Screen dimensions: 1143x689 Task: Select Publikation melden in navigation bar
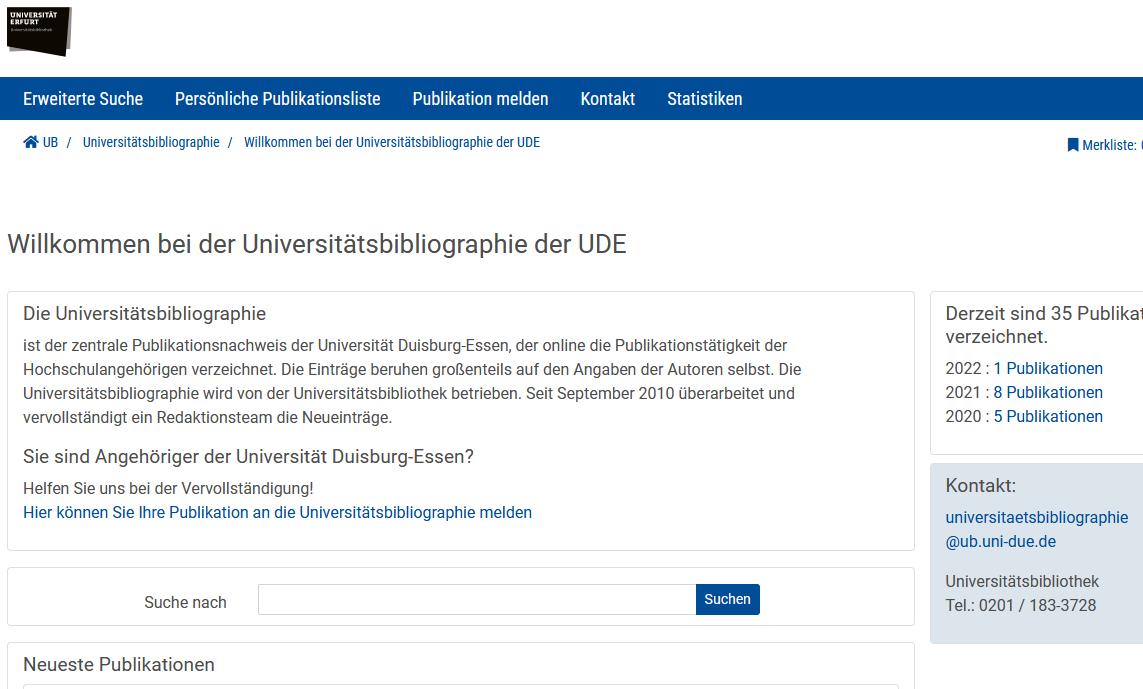point(480,99)
